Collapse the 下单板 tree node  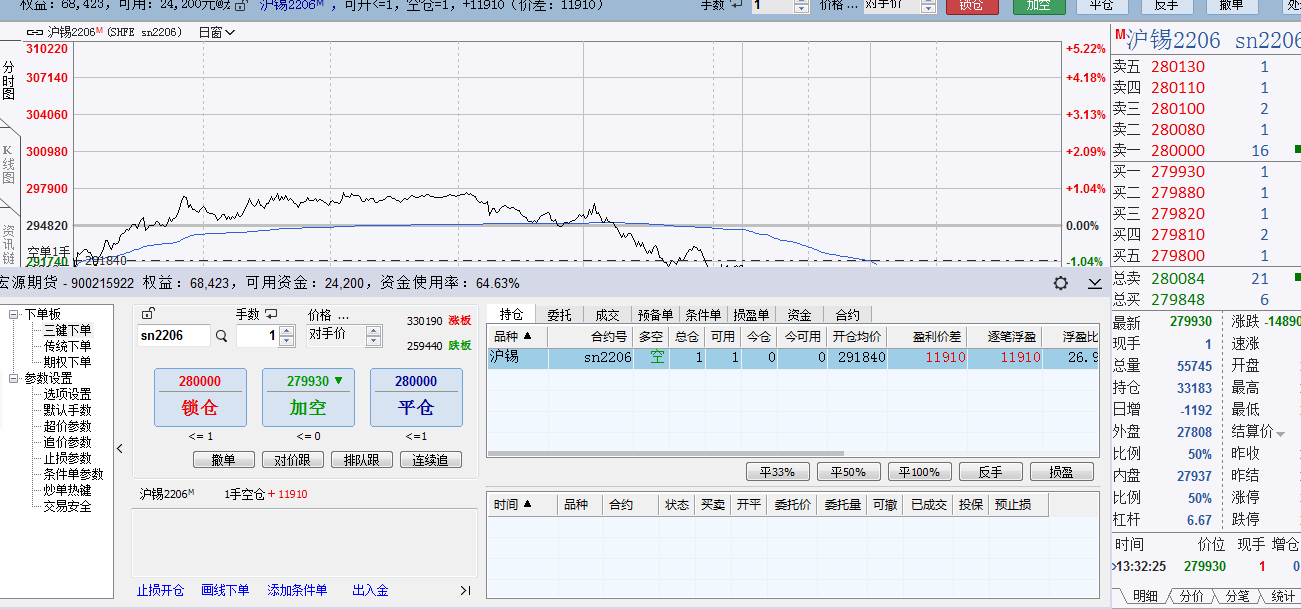pyautogui.click(x=14, y=315)
